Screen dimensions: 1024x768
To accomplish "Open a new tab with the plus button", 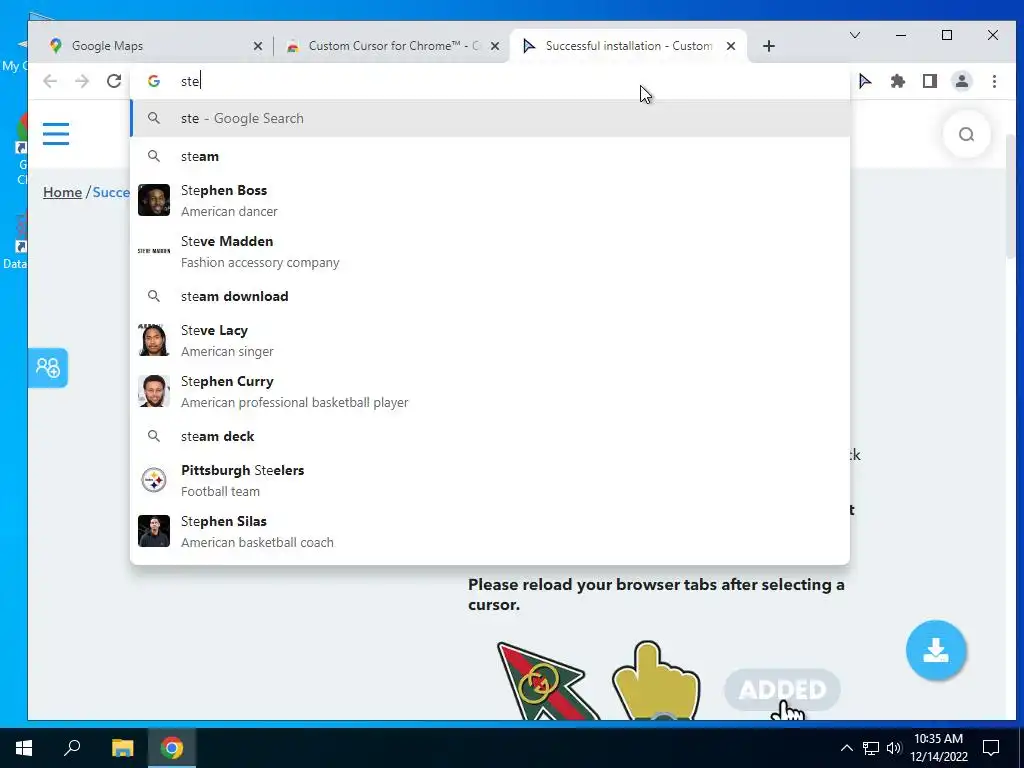I will point(769,46).
